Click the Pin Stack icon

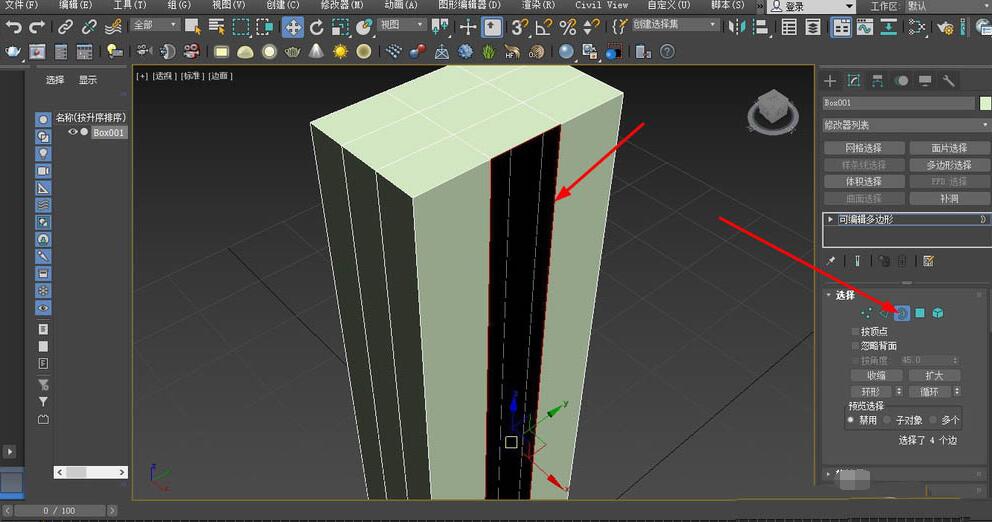click(831, 261)
